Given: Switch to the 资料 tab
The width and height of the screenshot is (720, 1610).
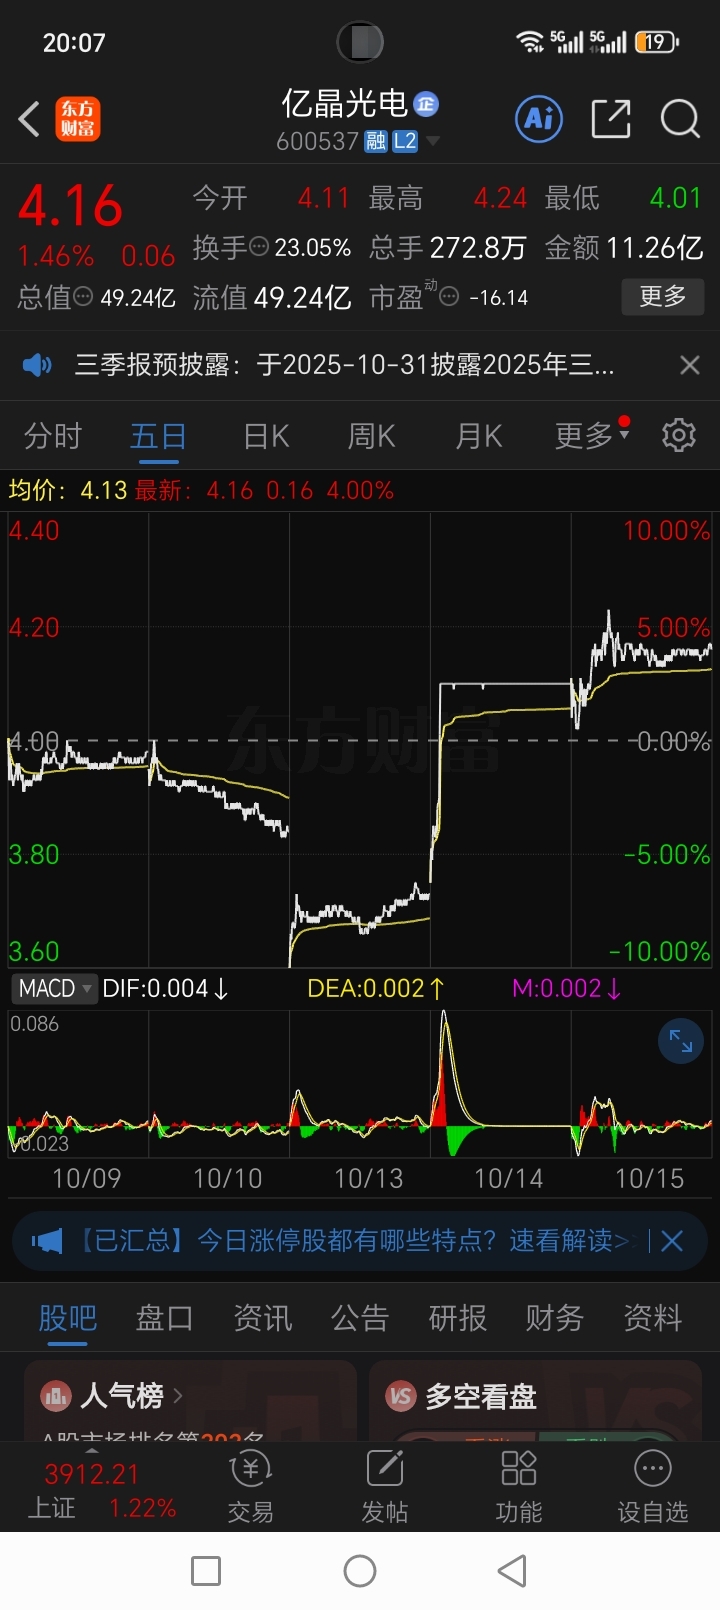Looking at the screenshot, I should point(652,1318).
